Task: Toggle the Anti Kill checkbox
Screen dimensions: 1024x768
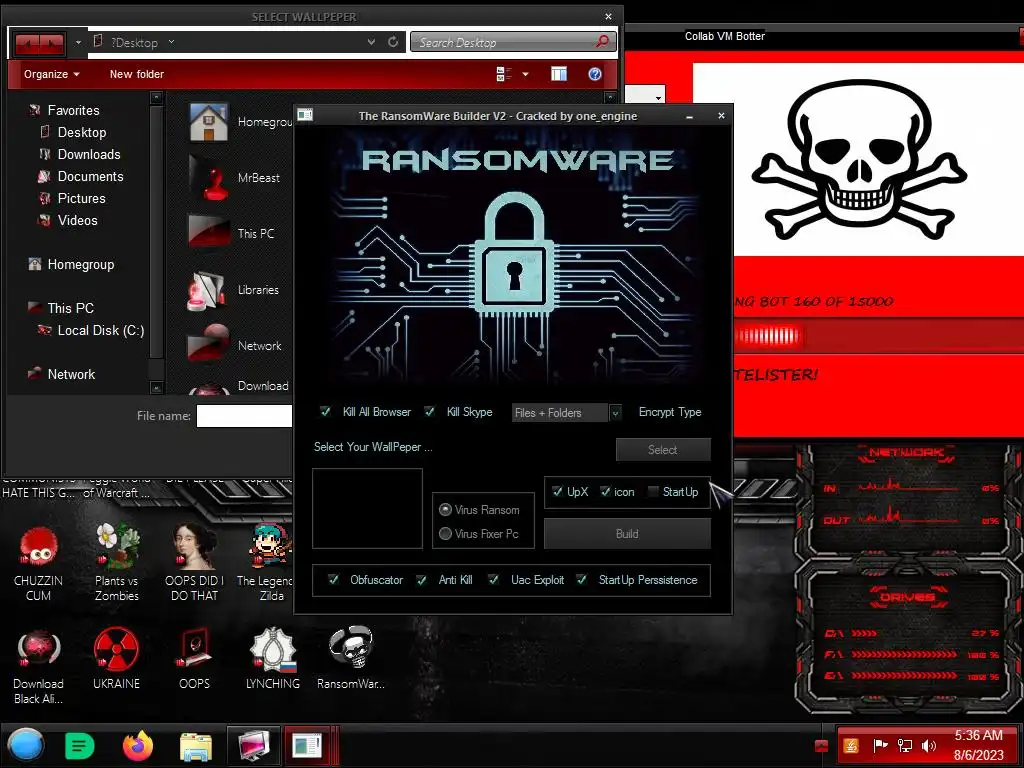Action: [x=422, y=580]
